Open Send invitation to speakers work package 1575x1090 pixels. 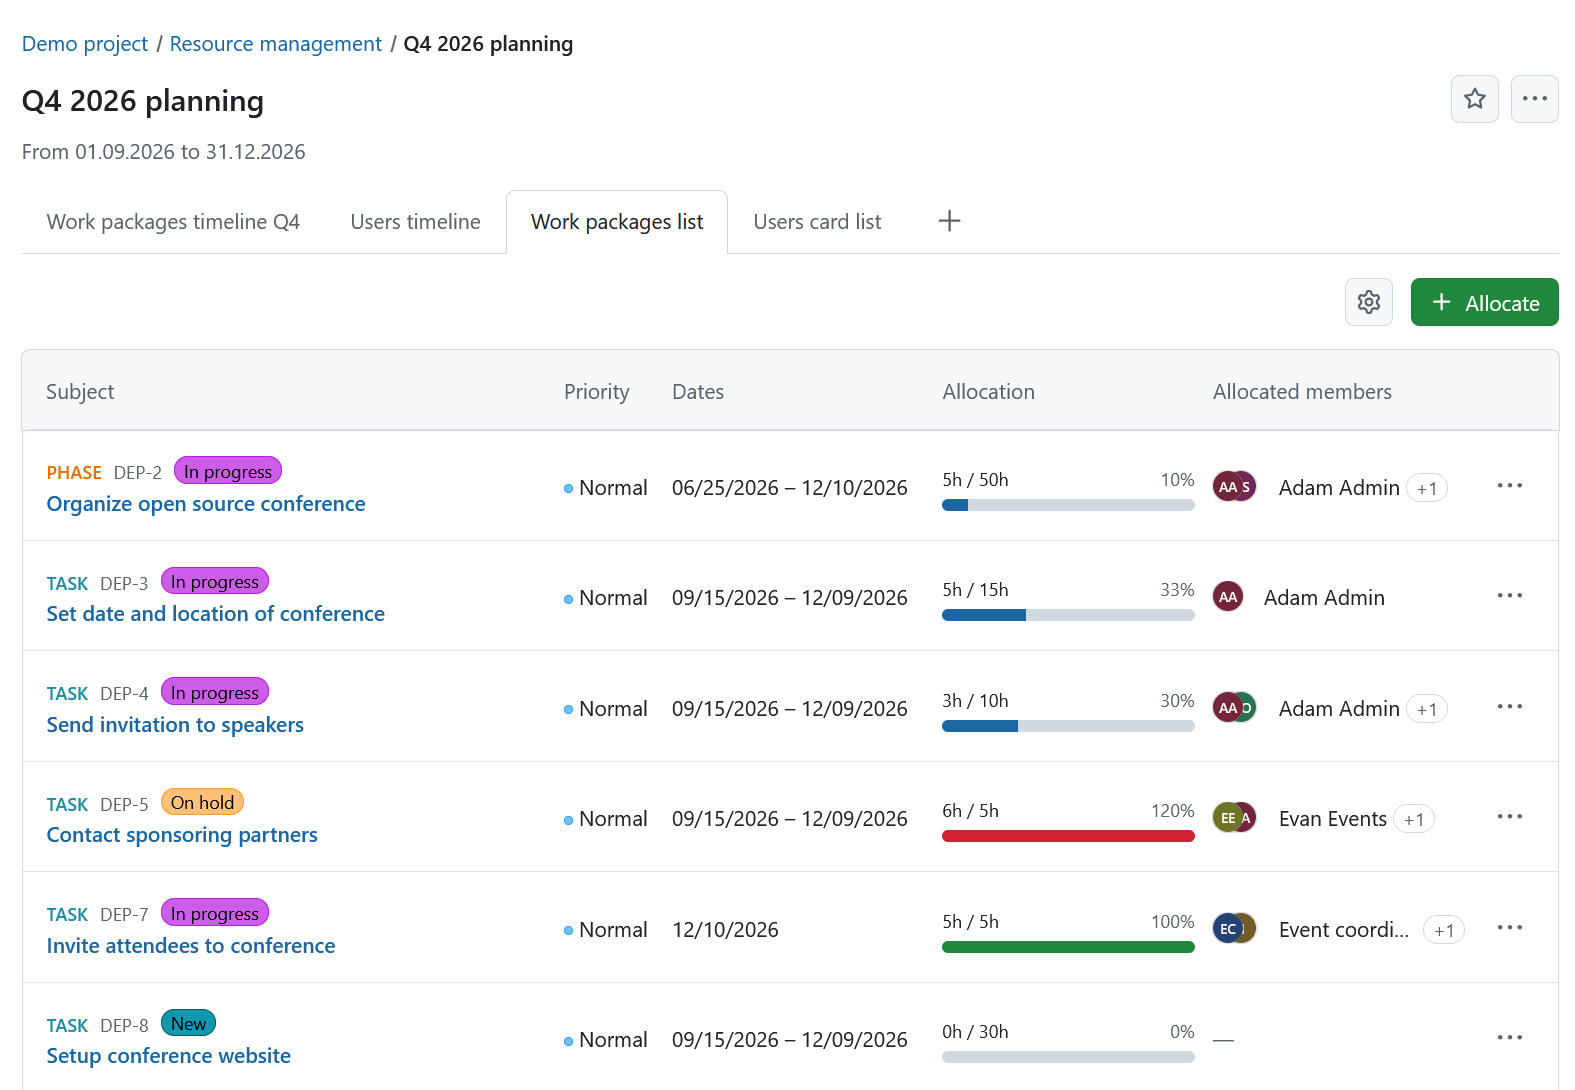pos(175,725)
